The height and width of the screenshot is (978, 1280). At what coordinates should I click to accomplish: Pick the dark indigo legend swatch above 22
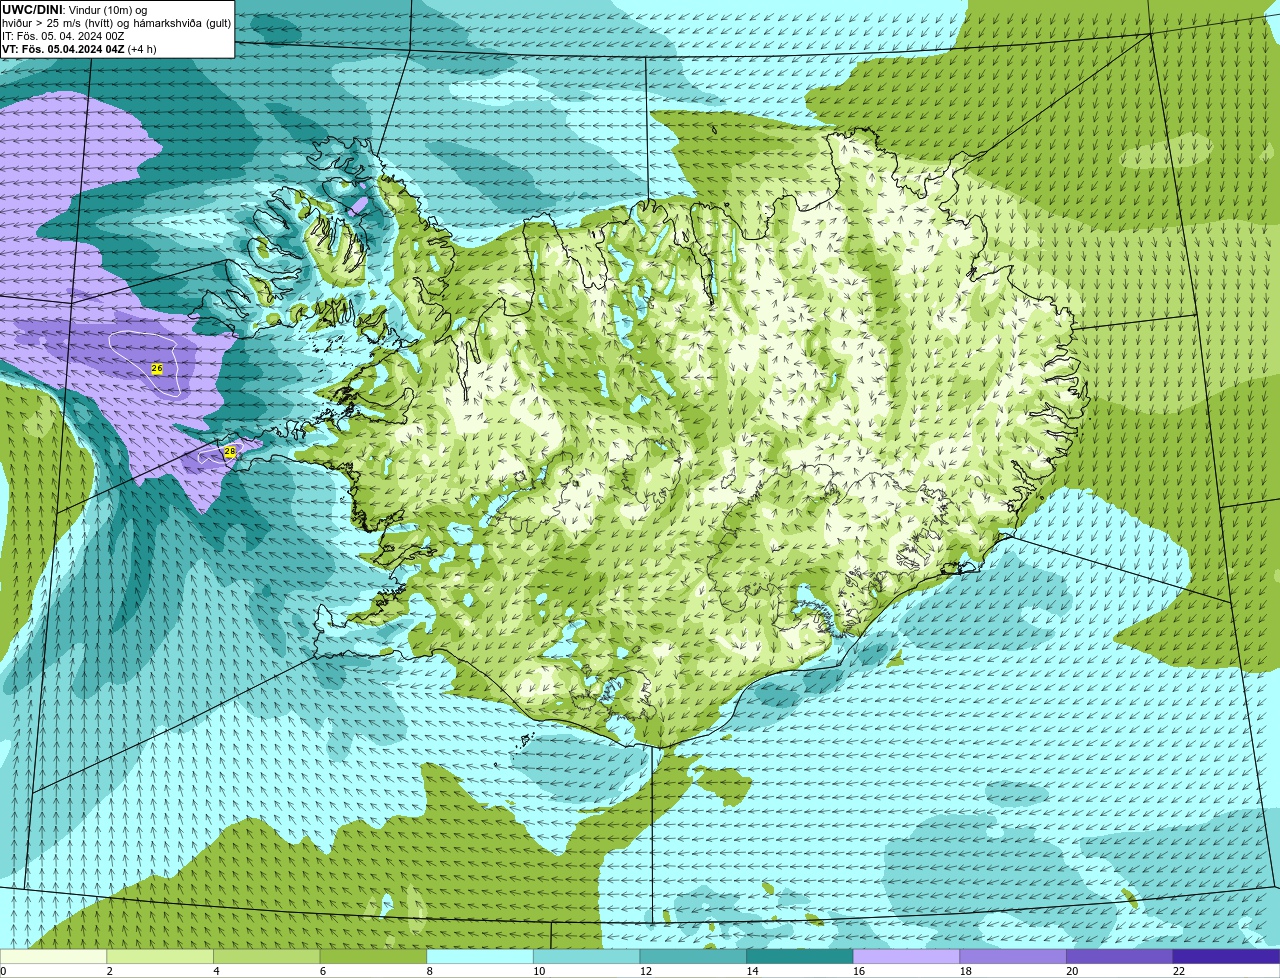coord(1226,956)
